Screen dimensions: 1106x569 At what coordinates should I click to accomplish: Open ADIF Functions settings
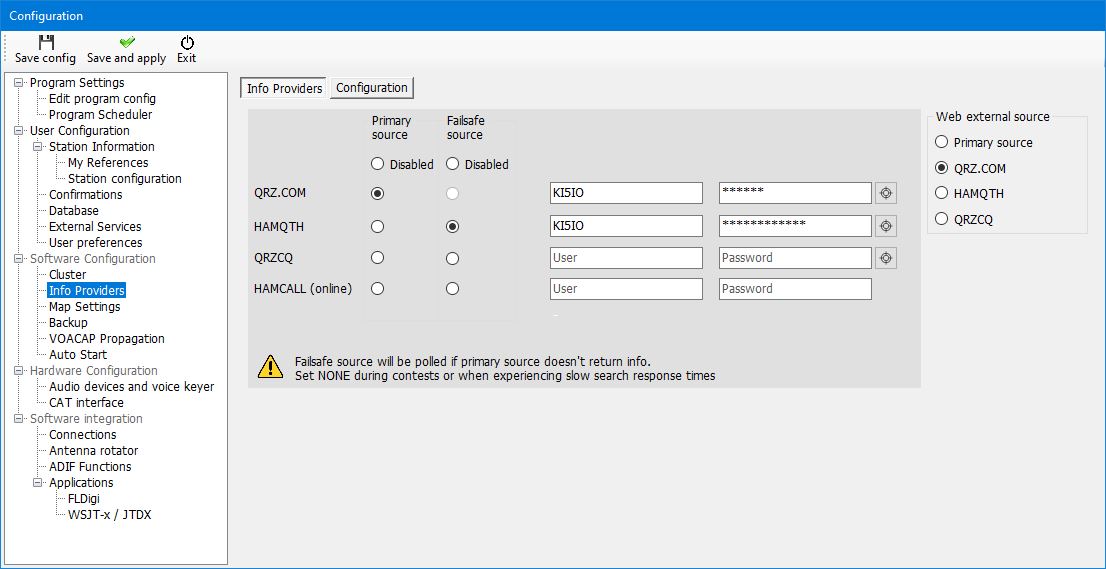pos(90,467)
